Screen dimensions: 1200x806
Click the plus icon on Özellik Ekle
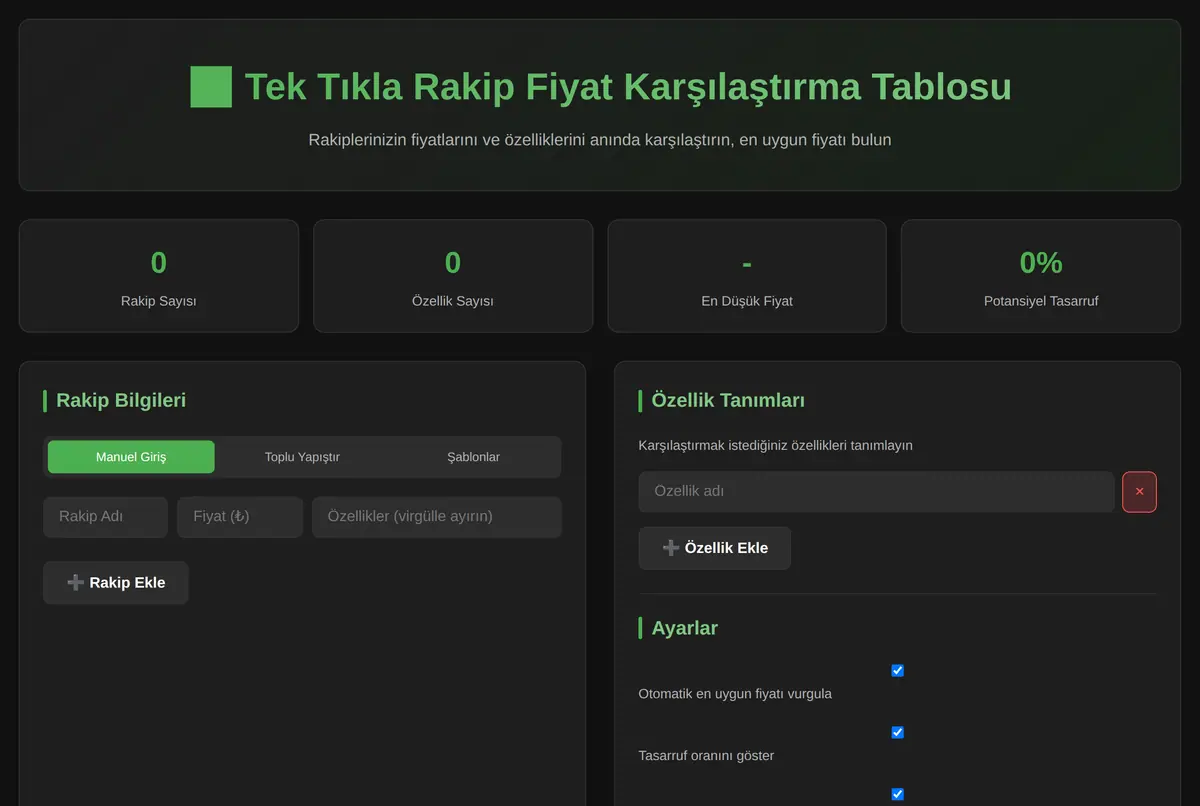[671, 548]
